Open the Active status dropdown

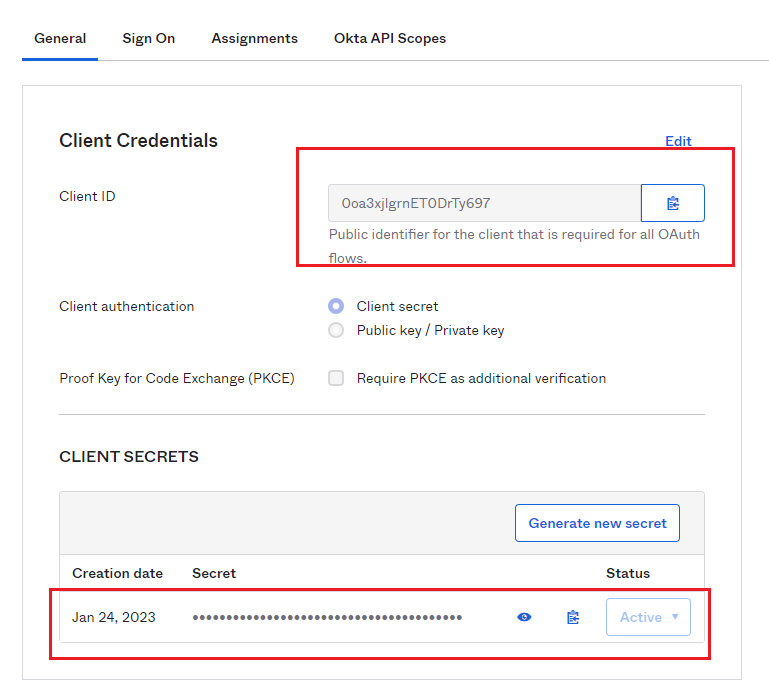648,617
